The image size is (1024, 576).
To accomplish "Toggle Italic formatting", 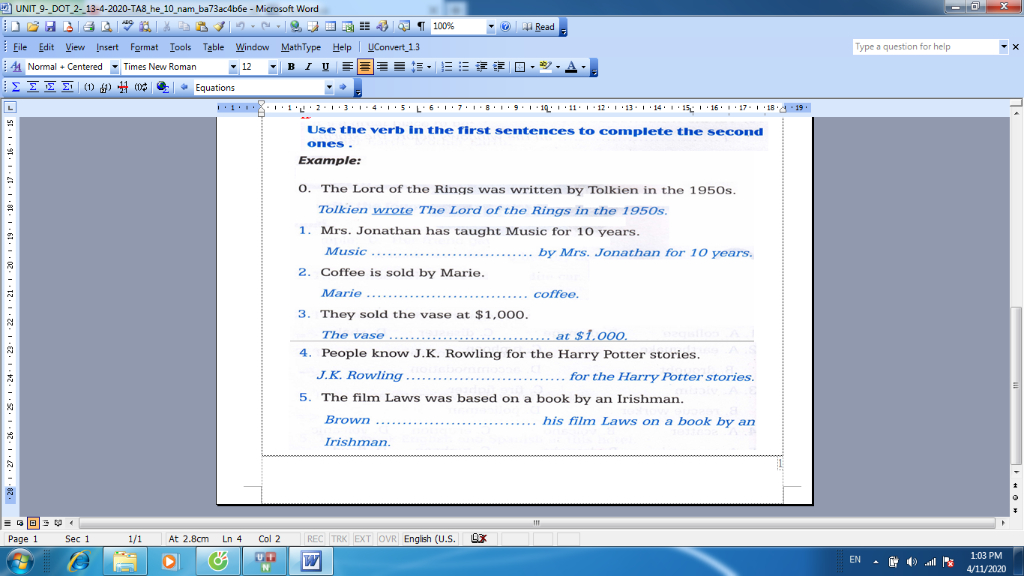I will tap(308, 67).
